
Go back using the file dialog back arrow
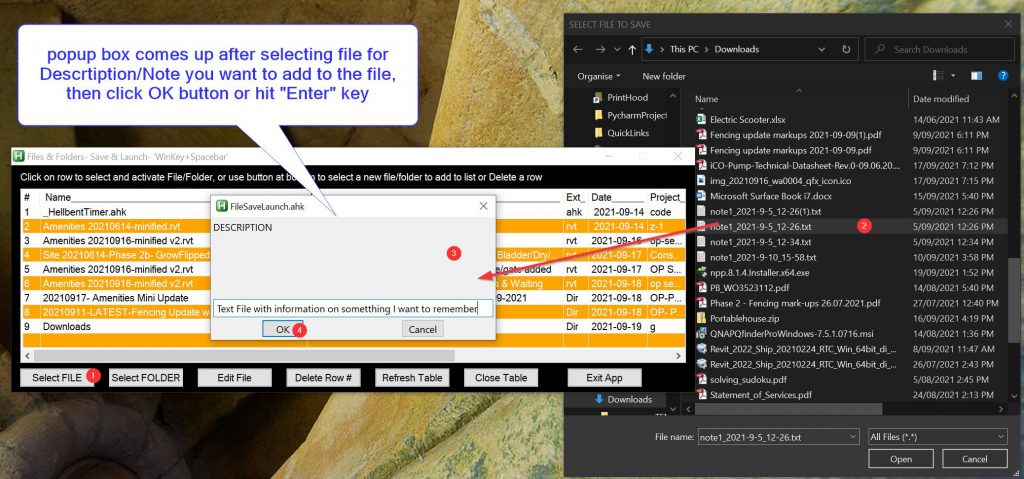[x=577, y=49]
